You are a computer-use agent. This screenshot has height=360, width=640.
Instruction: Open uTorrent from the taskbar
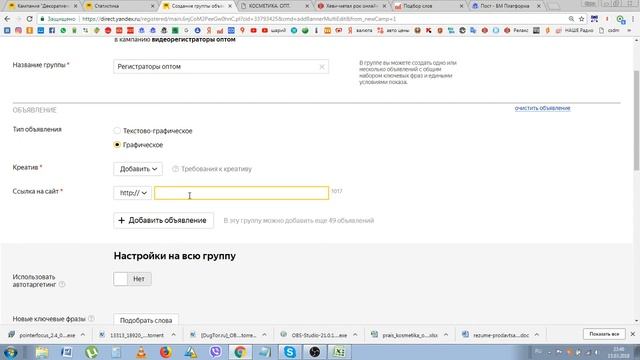tap(91, 352)
